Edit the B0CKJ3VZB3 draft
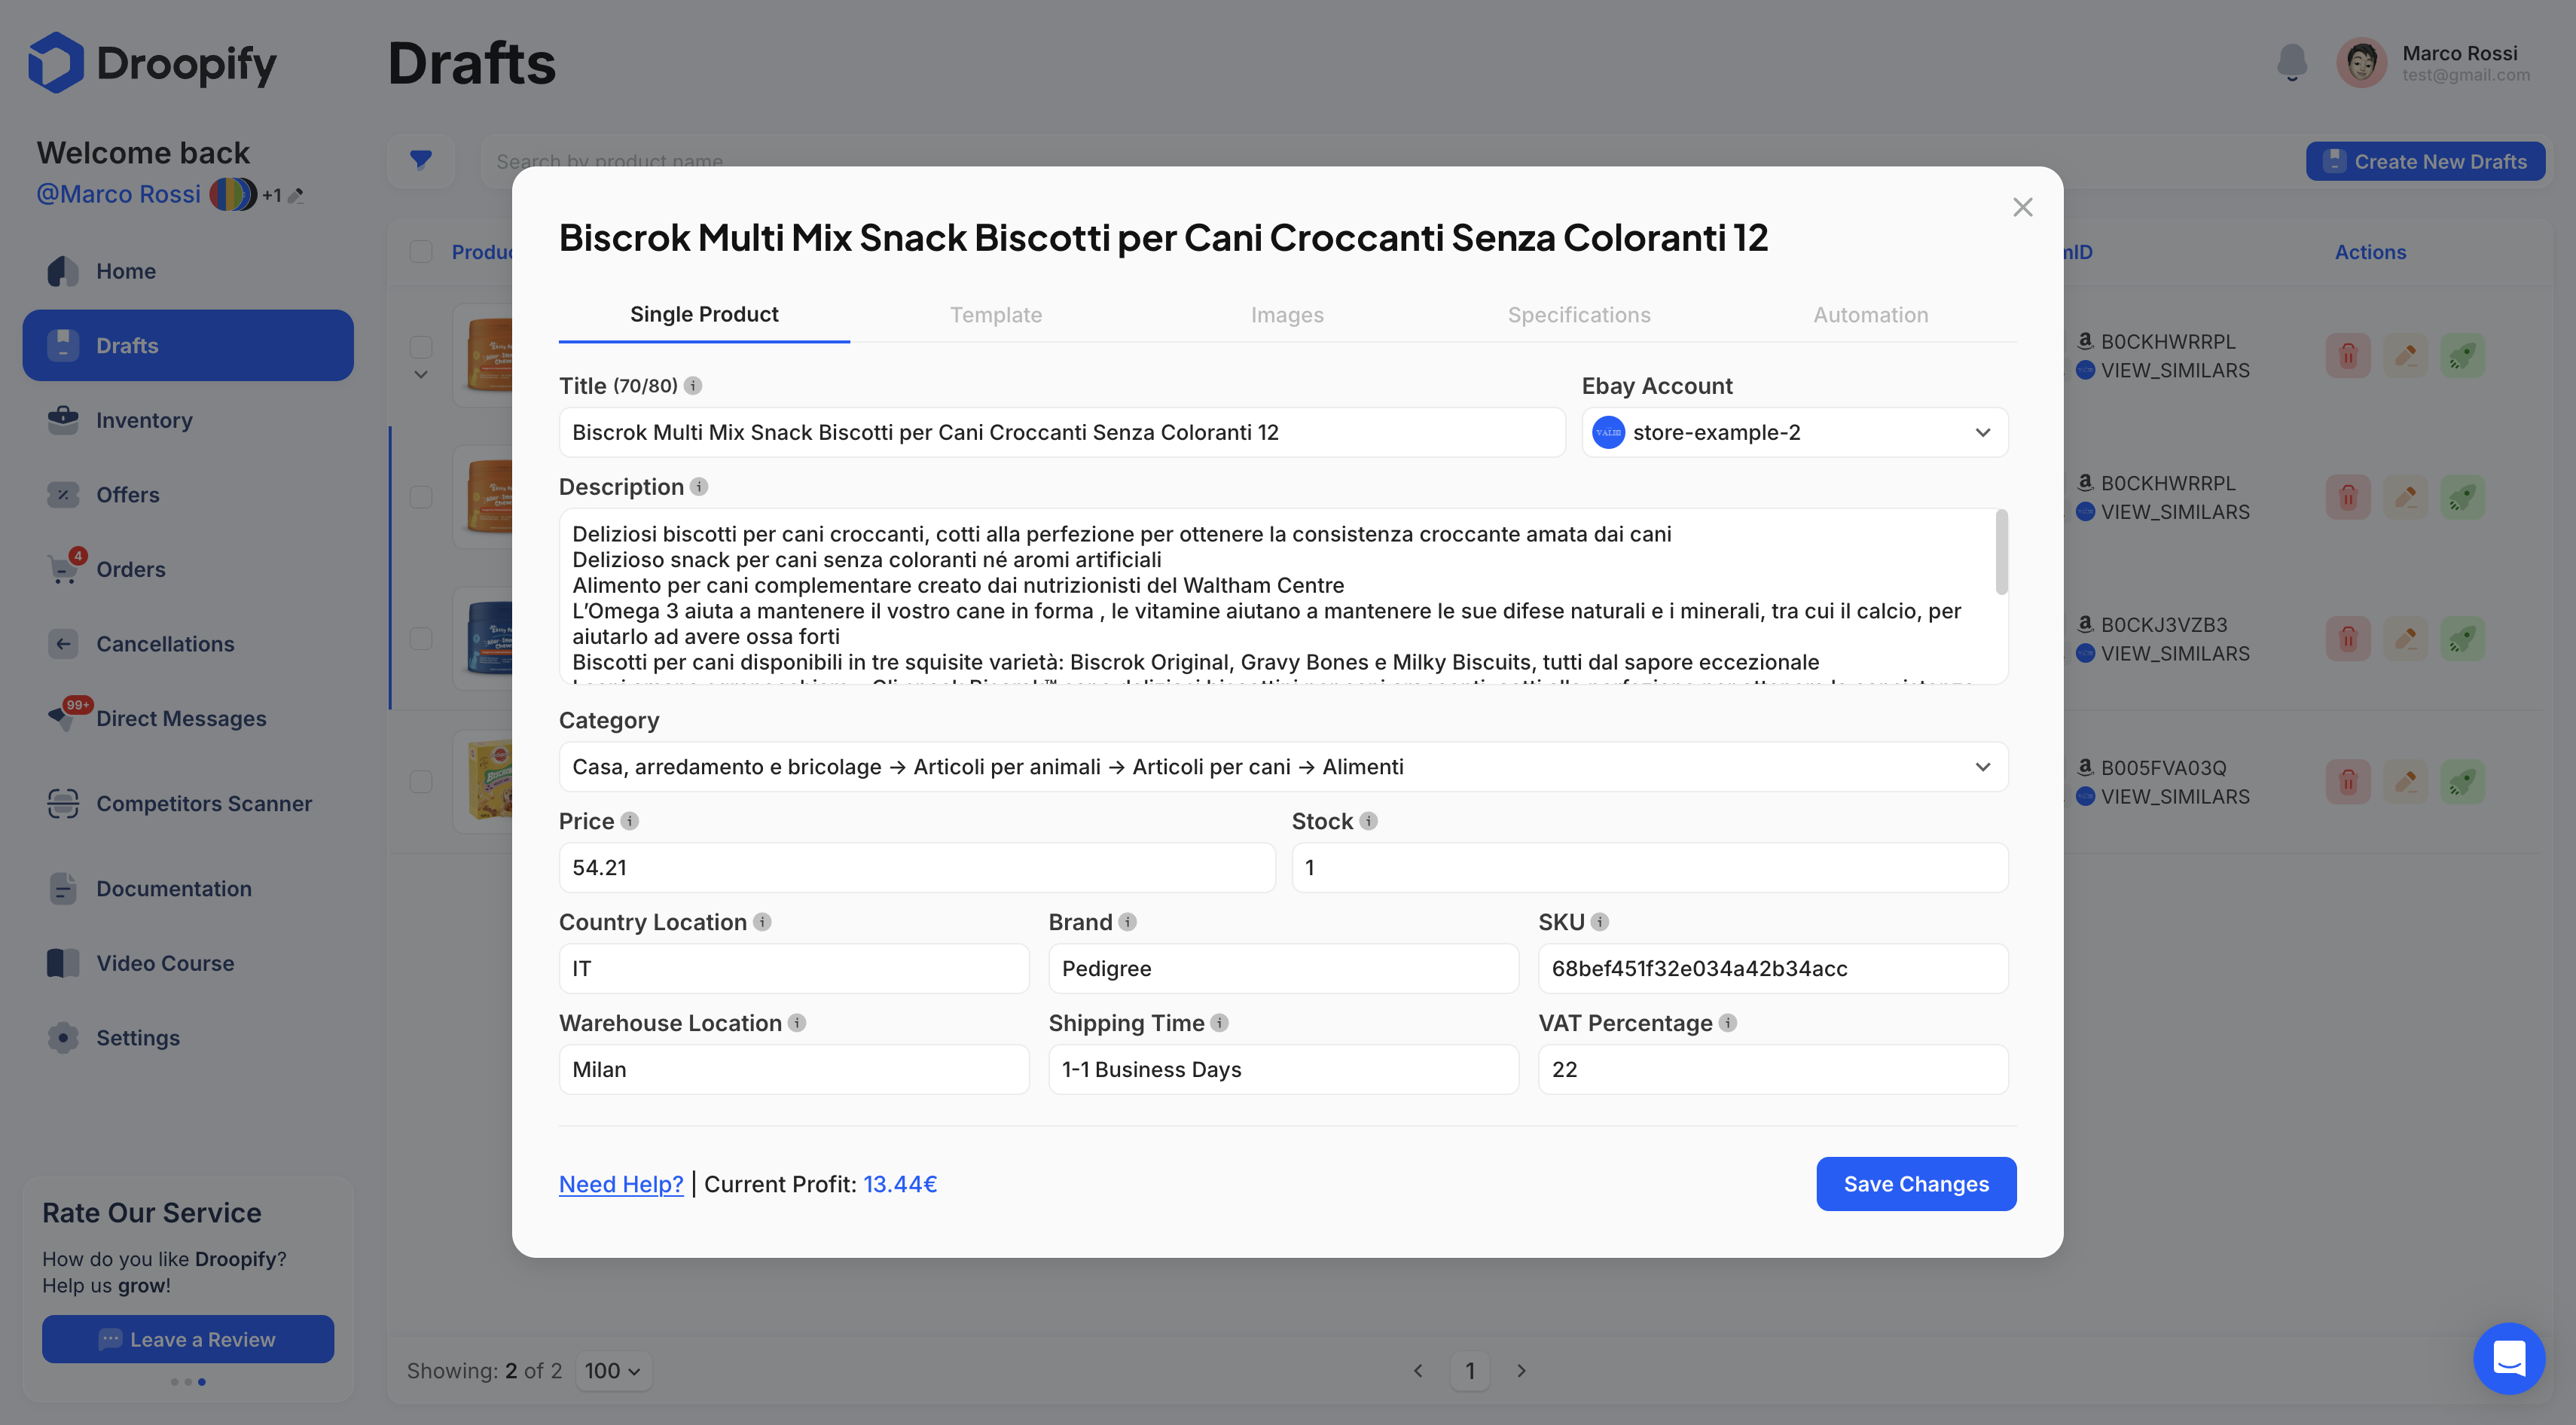Viewport: 2576px width, 1425px height. click(2405, 638)
